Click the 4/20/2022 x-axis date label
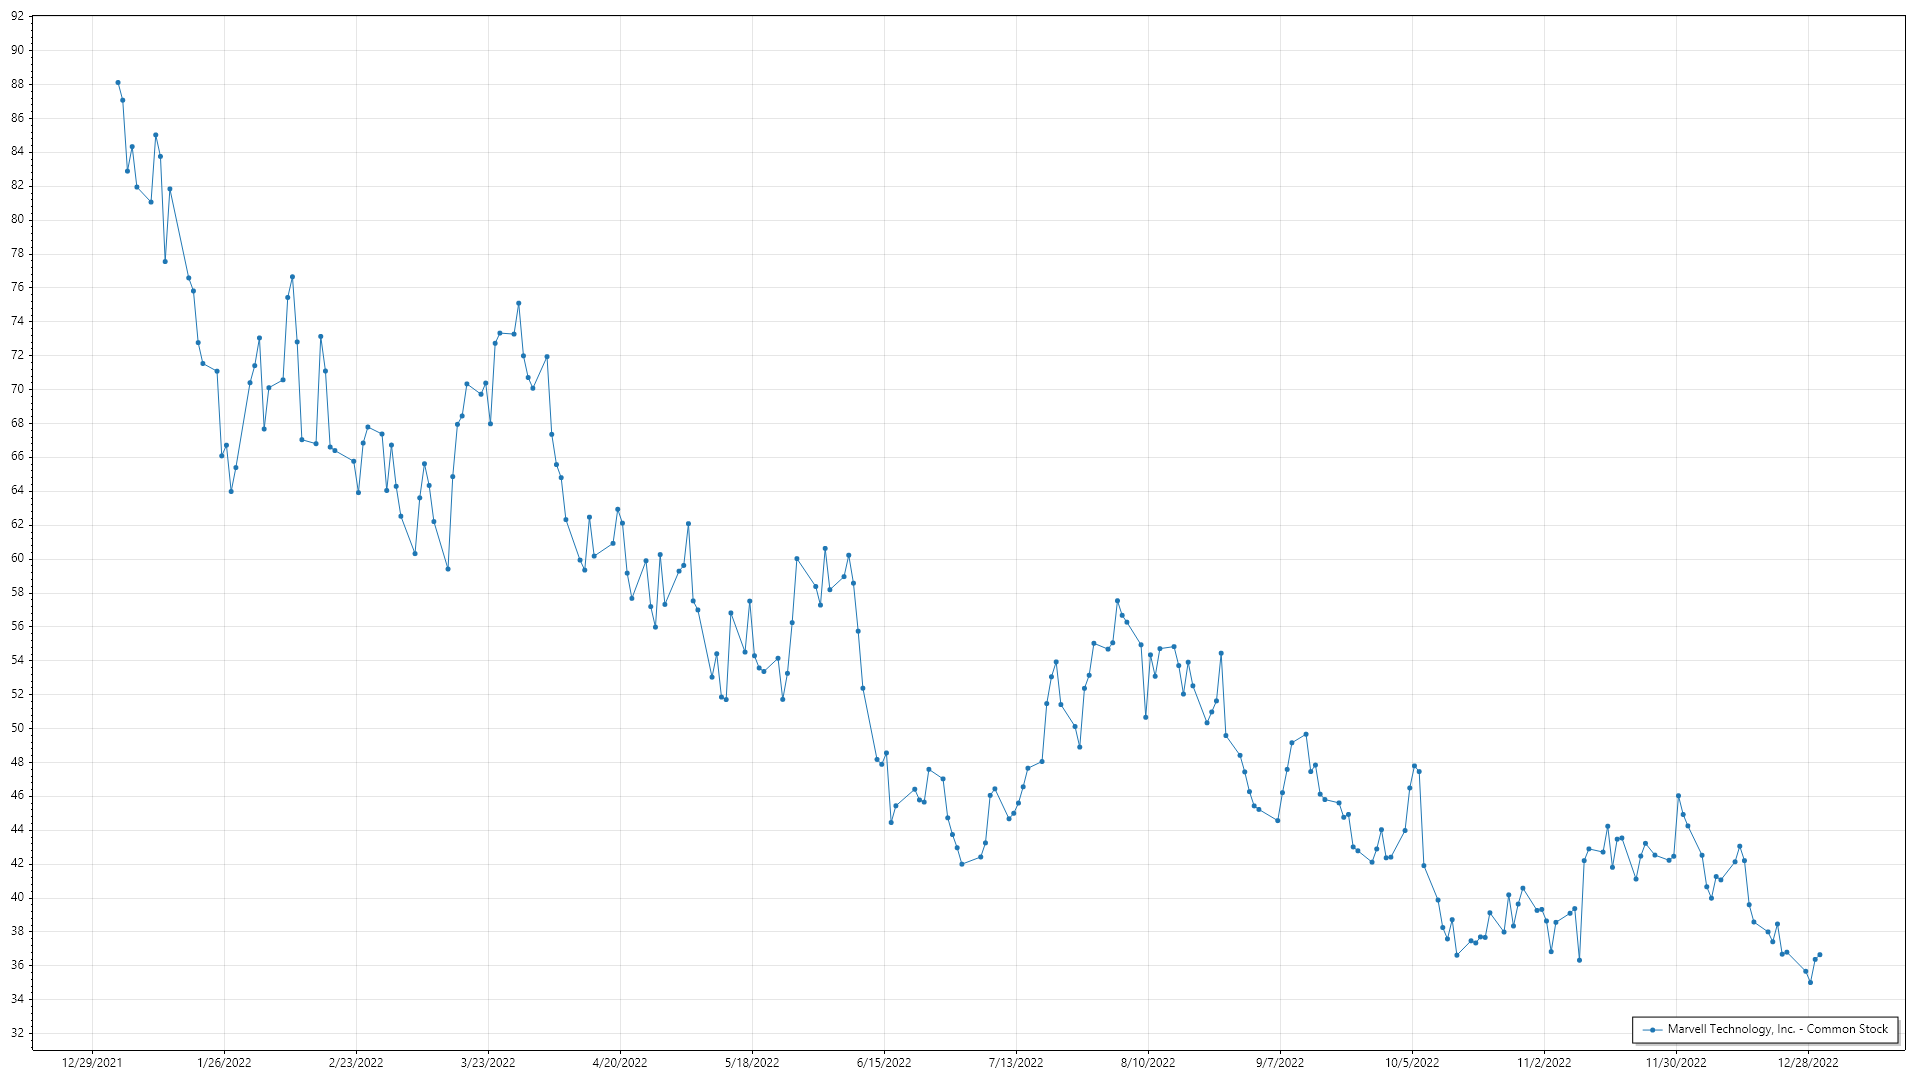Viewport: 1920px width, 1080px height. click(x=620, y=1063)
